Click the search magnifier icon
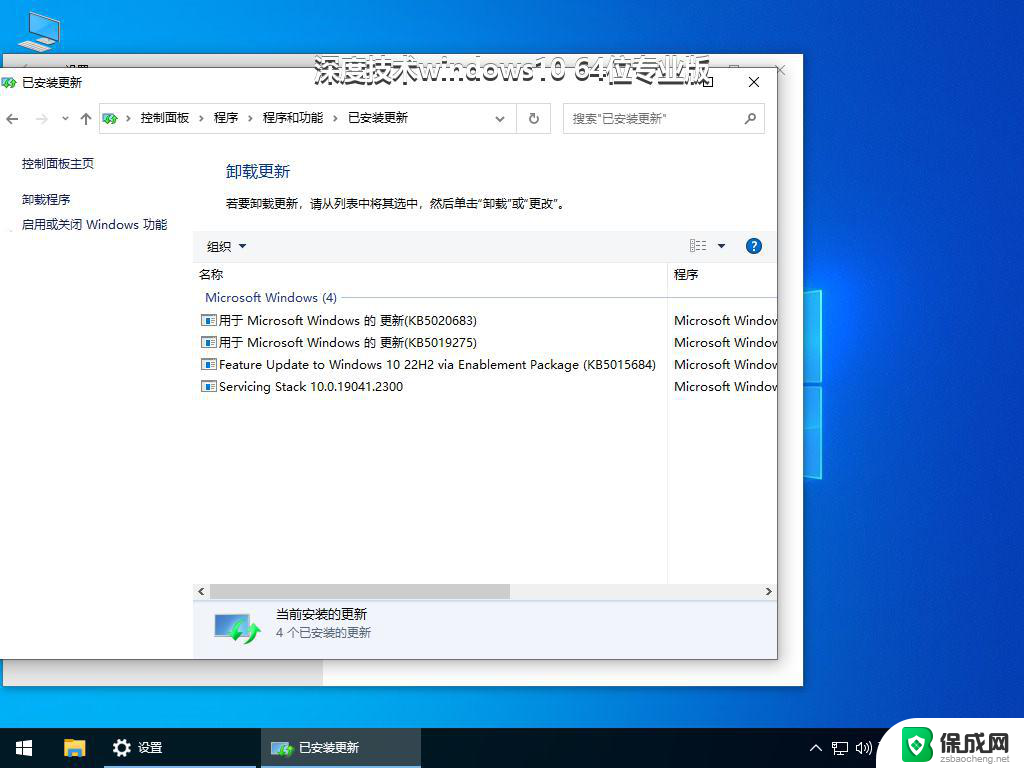 [750, 119]
